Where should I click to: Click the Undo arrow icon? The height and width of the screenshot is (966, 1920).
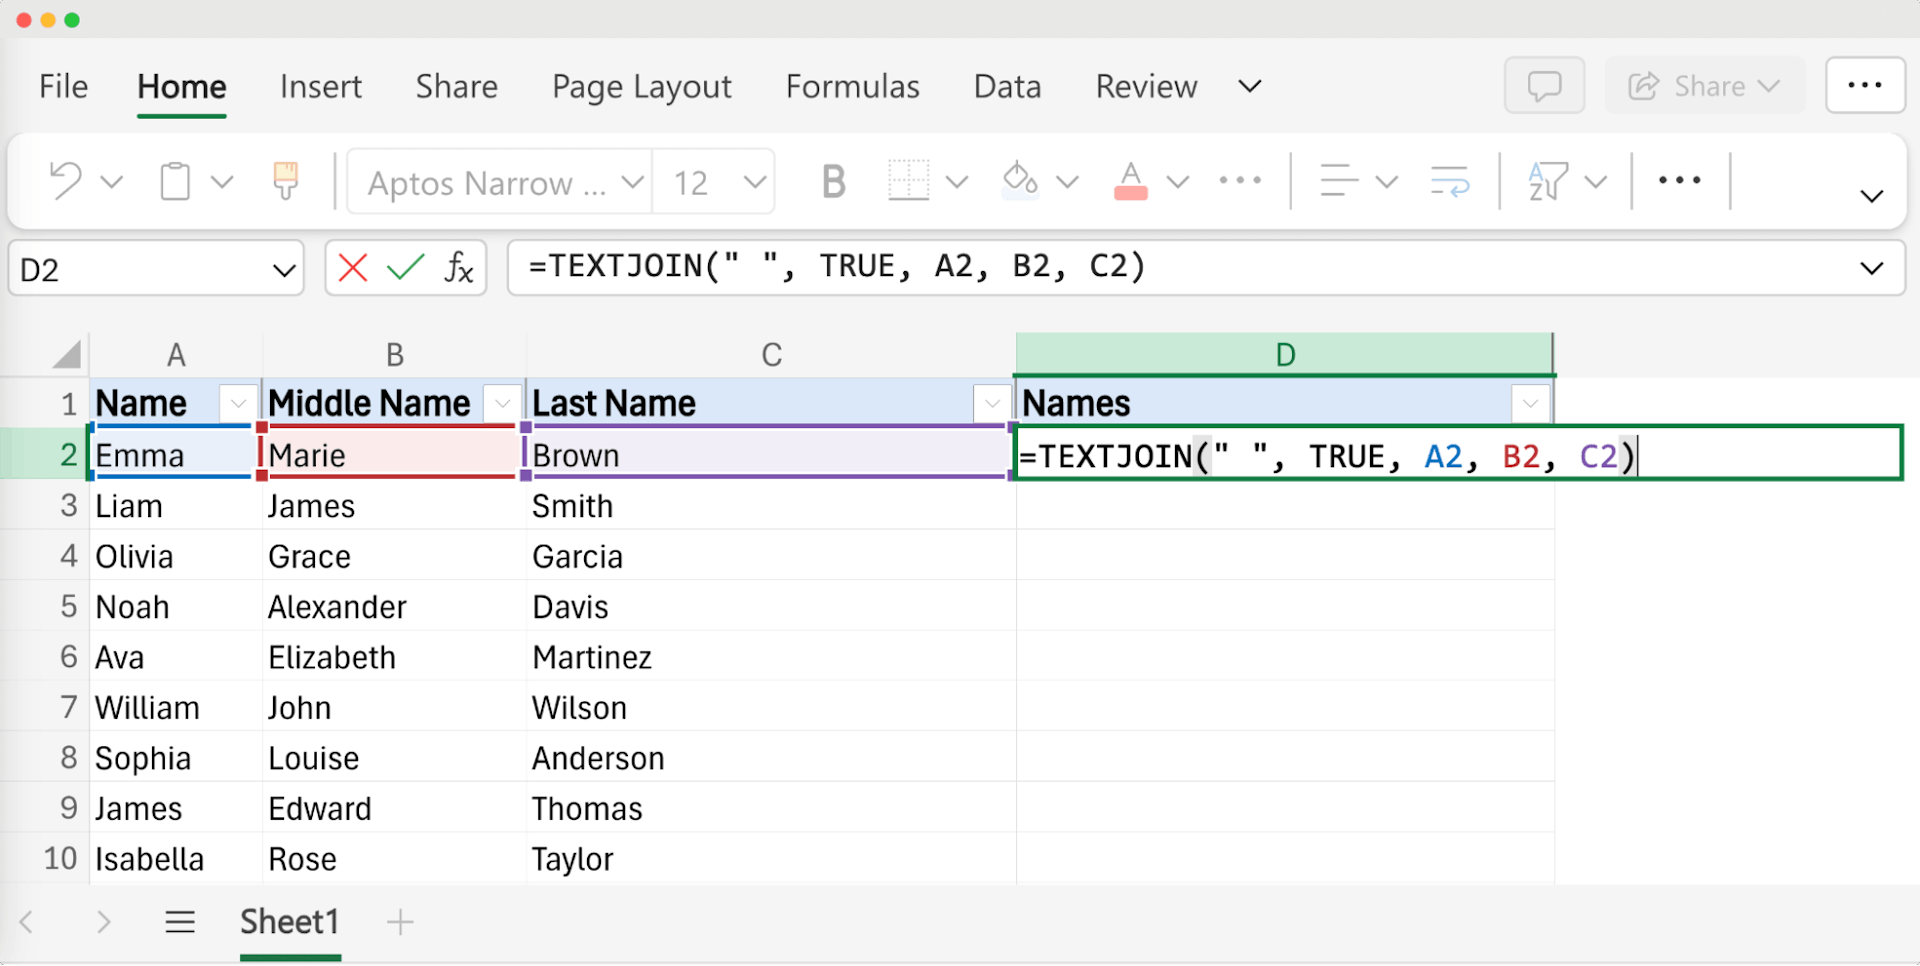66,181
